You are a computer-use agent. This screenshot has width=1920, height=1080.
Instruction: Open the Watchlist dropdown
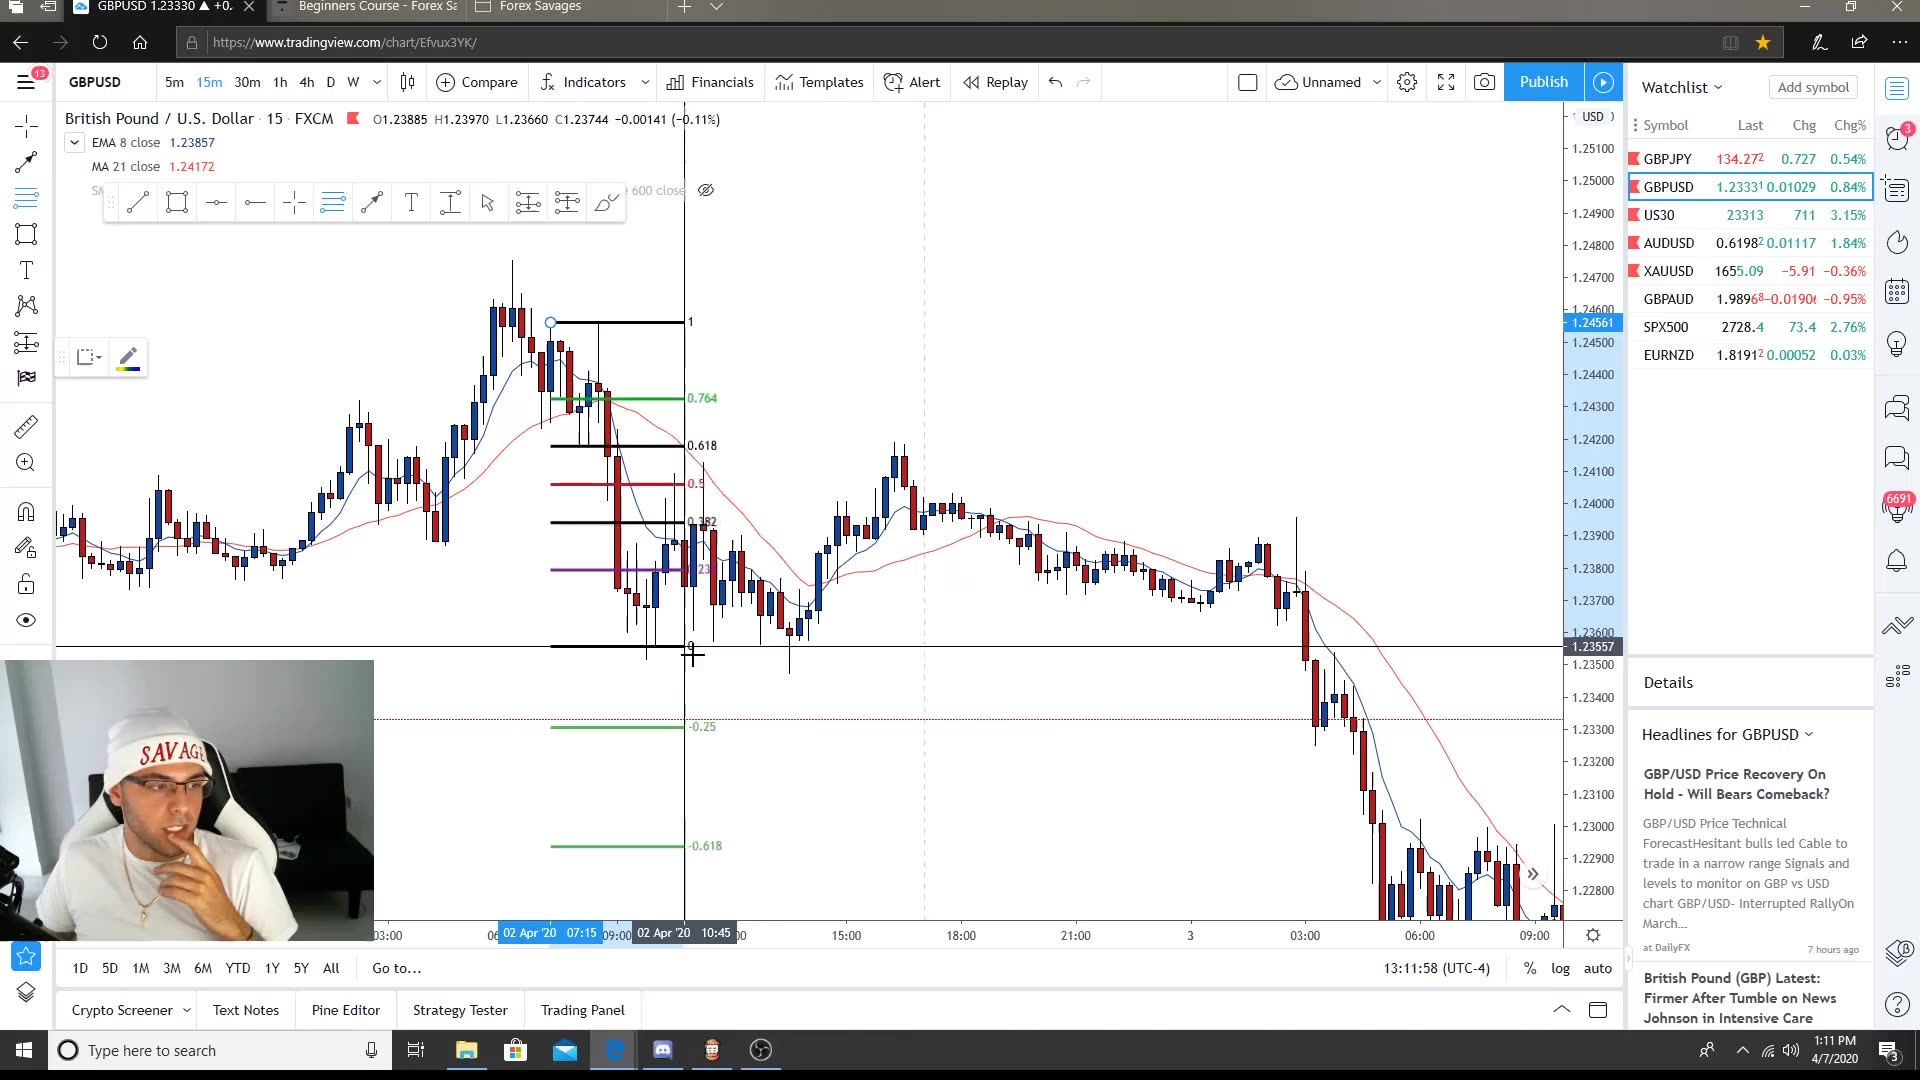[1682, 87]
